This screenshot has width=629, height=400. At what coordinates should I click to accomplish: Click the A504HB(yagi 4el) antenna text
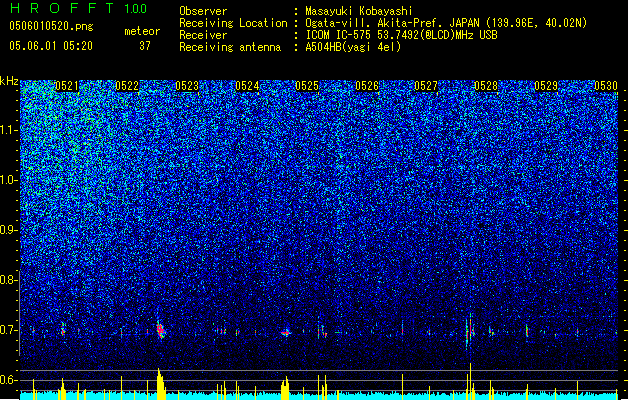(x=353, y=47)
